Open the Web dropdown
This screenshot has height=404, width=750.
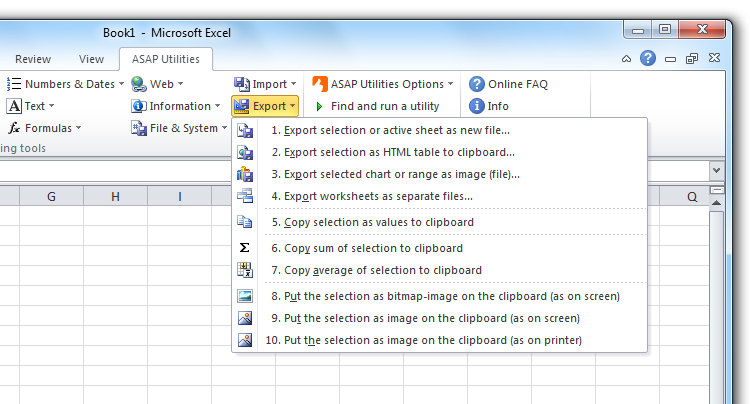click(x=180, y=84)
